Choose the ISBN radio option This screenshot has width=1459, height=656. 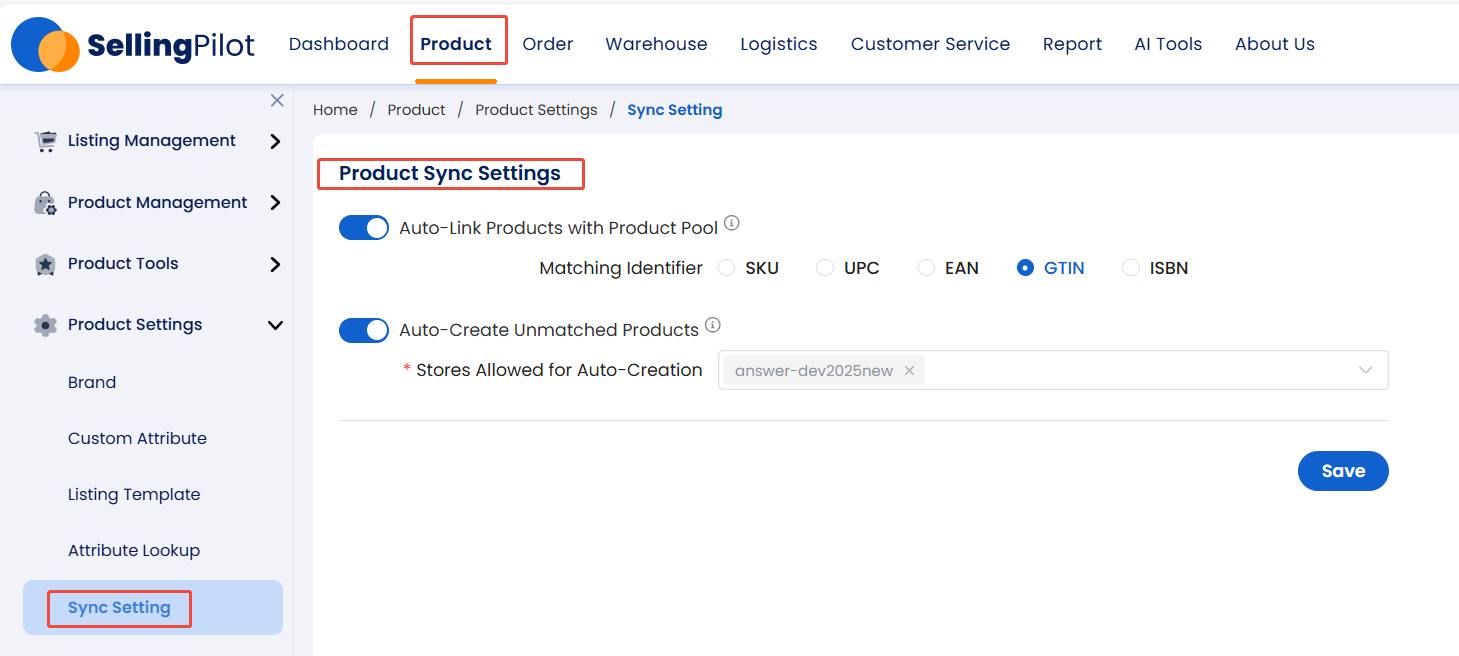click(1131, 268)
